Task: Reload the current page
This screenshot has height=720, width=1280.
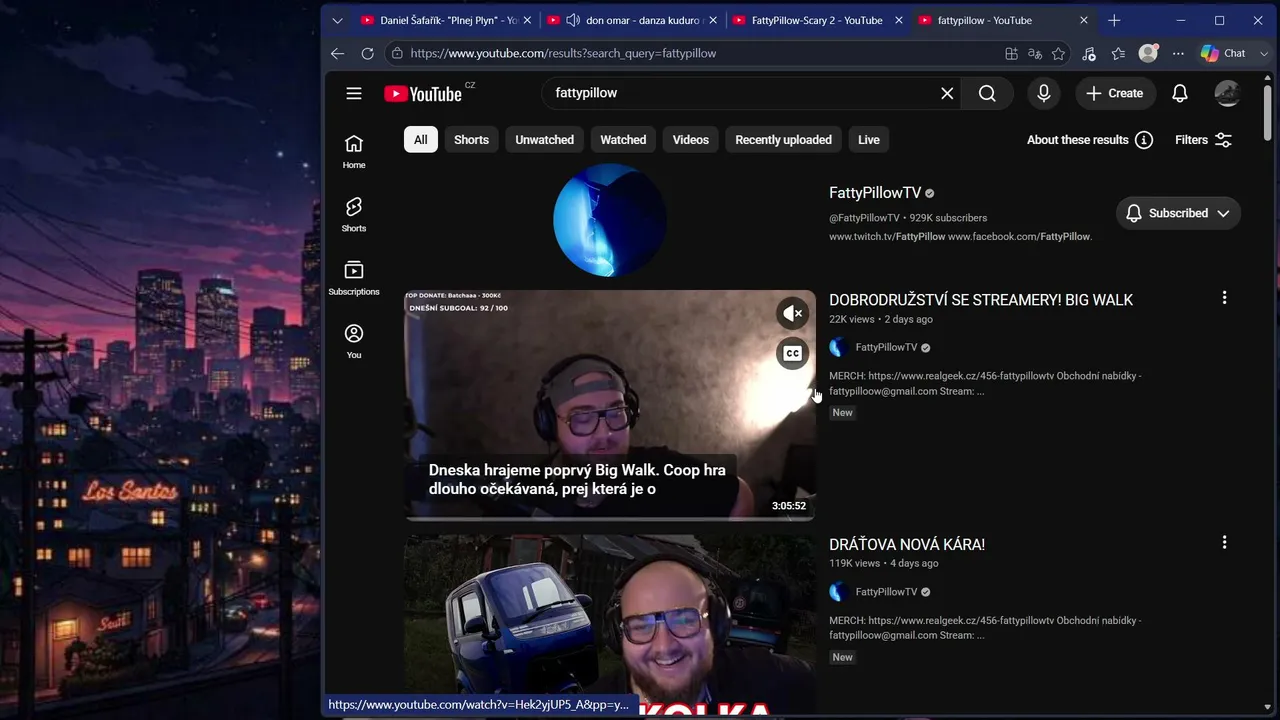Action: click(367, 53)
